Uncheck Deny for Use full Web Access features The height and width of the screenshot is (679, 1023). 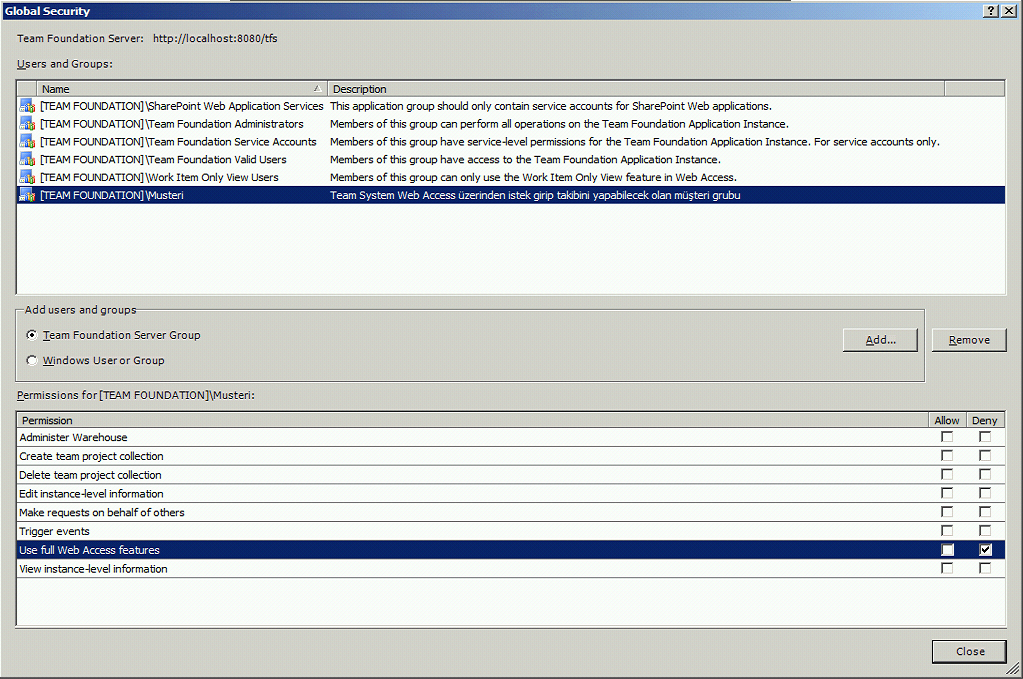985,550
